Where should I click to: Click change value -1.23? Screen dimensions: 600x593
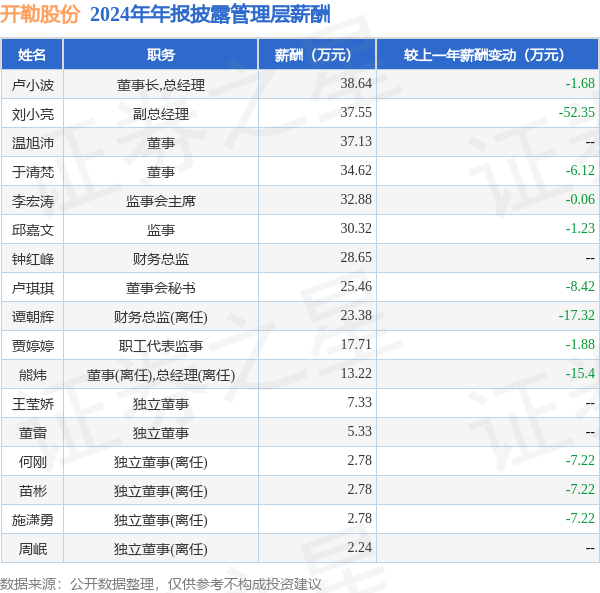point(580,228)
